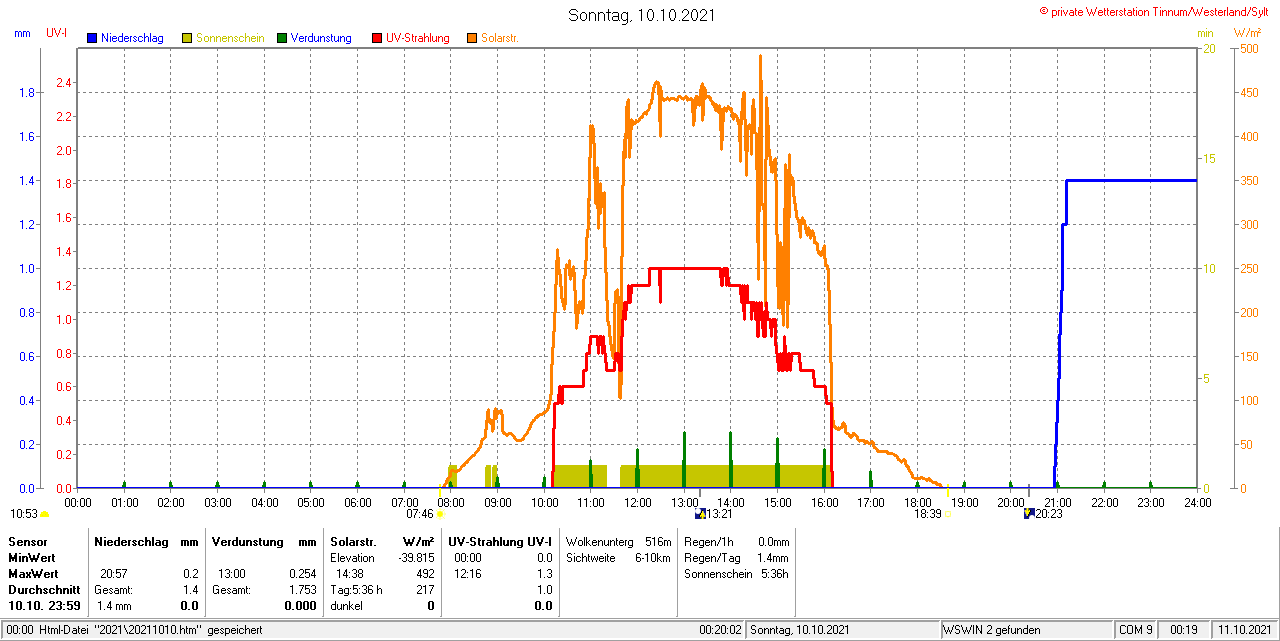Select the Solarstr. legend label
Viewport: 1280px width, 641px height.
point(499,38)
